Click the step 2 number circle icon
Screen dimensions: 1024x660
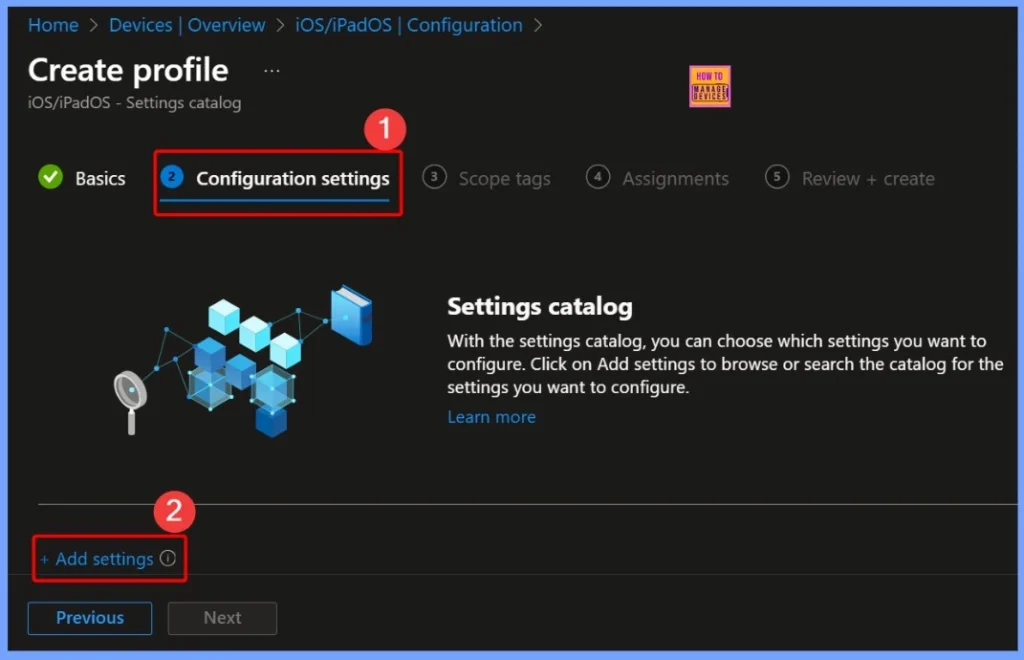point(172,178)
